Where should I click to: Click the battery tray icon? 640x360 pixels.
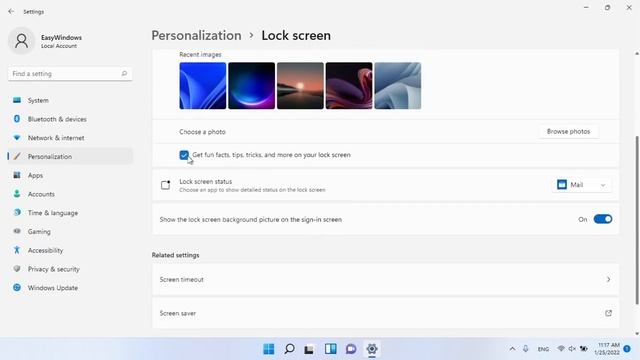584,349
